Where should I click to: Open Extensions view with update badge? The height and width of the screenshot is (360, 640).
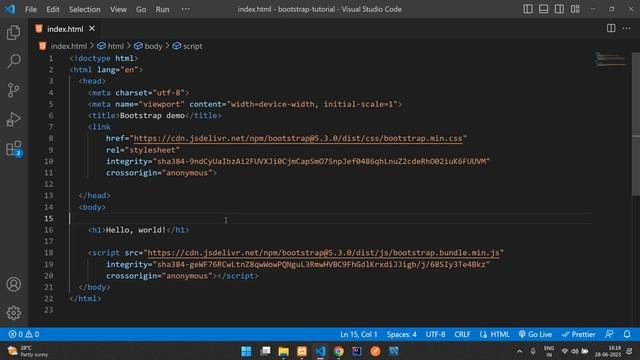(13, 149)
